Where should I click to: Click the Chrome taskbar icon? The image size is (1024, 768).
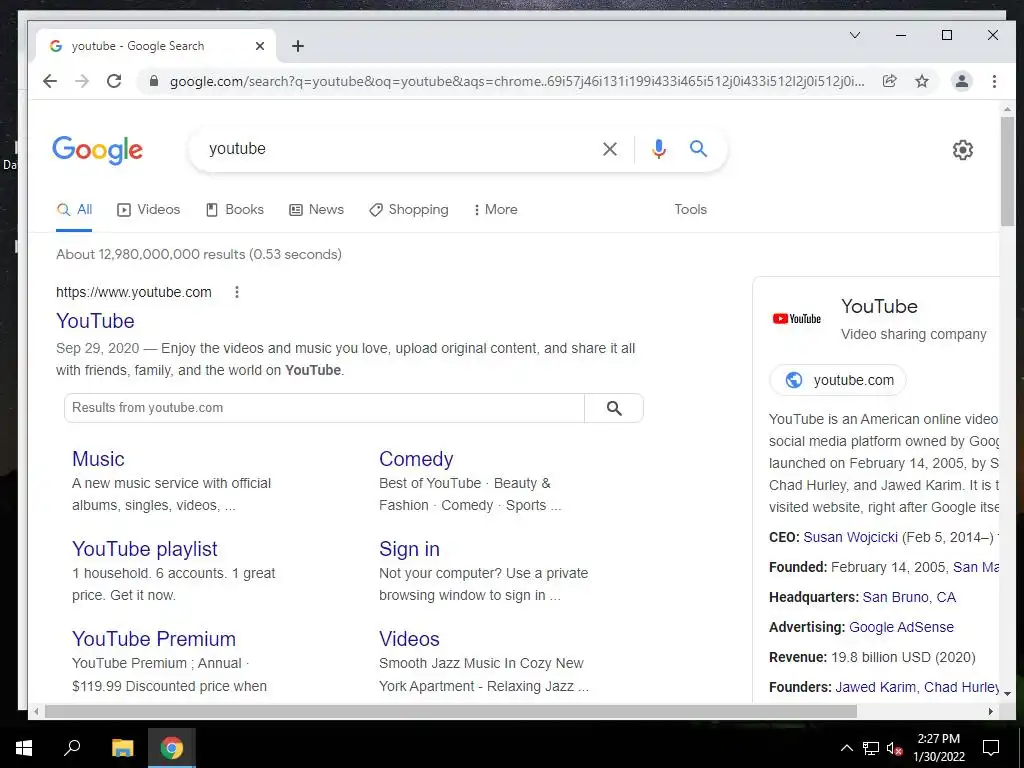pyautogui.click(x=172, y=748)
